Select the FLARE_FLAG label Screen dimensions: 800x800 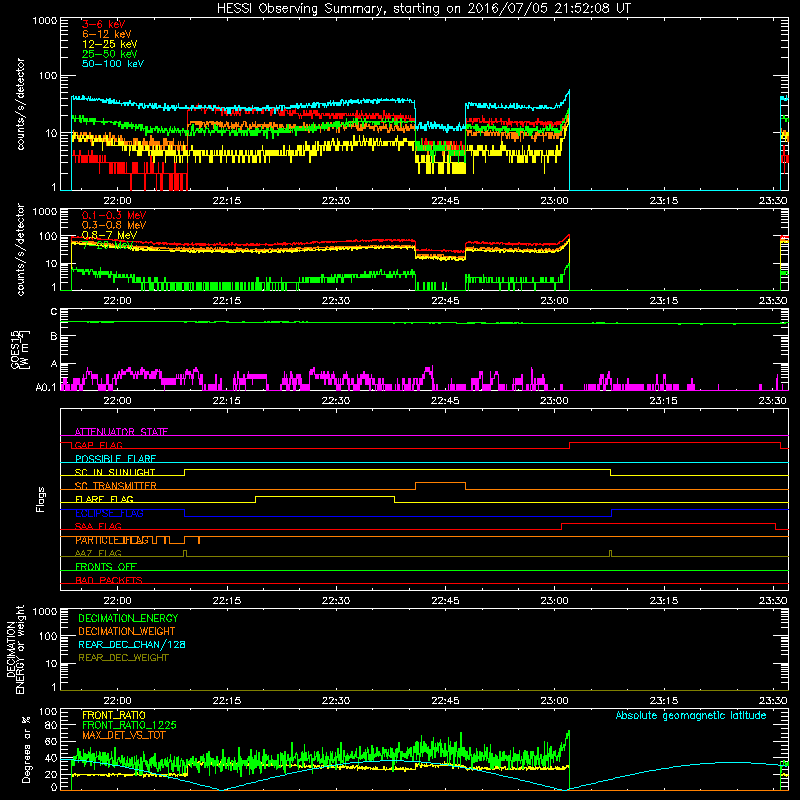pos(104,499)
